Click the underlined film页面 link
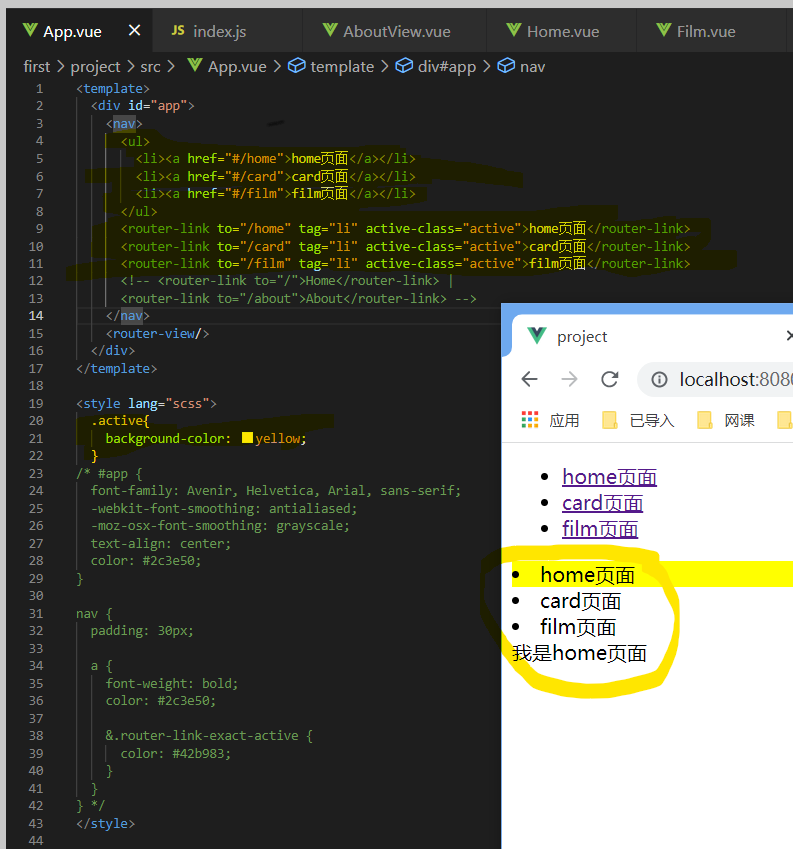The width and height of the screenshot is (793, 849). pyautogui.click(x=600, y=529)
